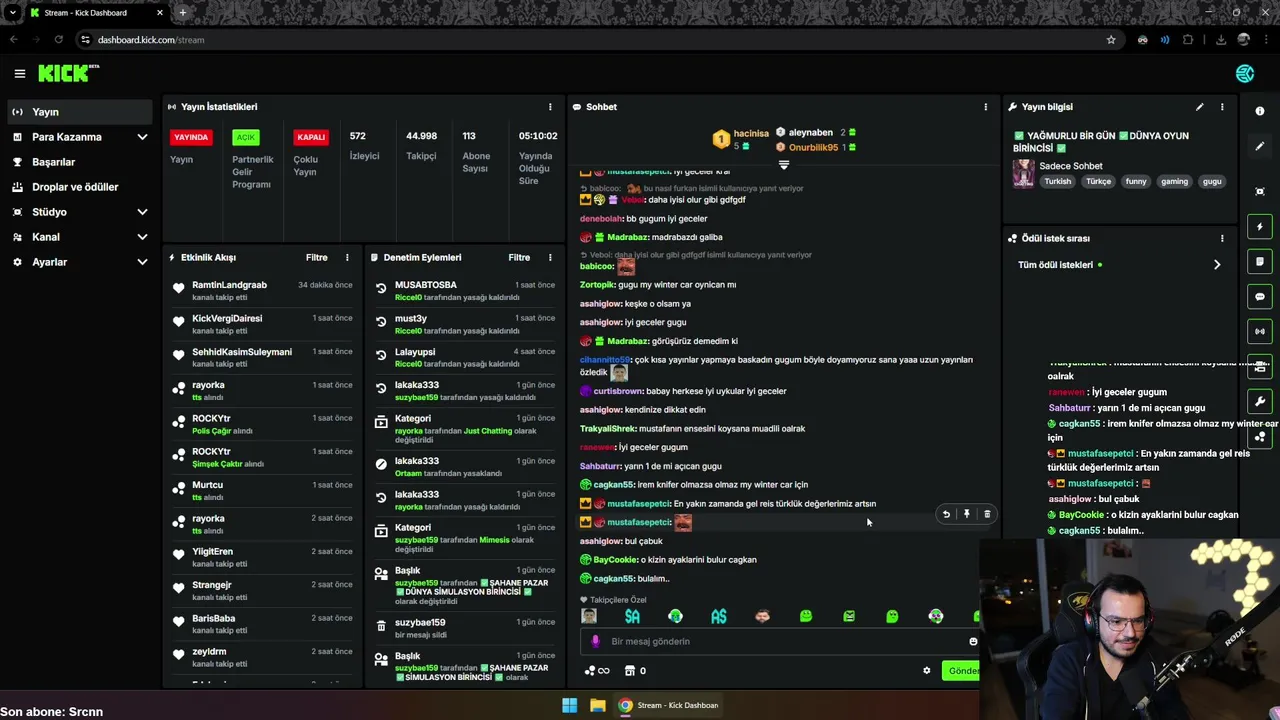Click Chrome Stream - Kick Dashboard taskbar item
The image size is (1280, 720).
[x=668, y=705]
